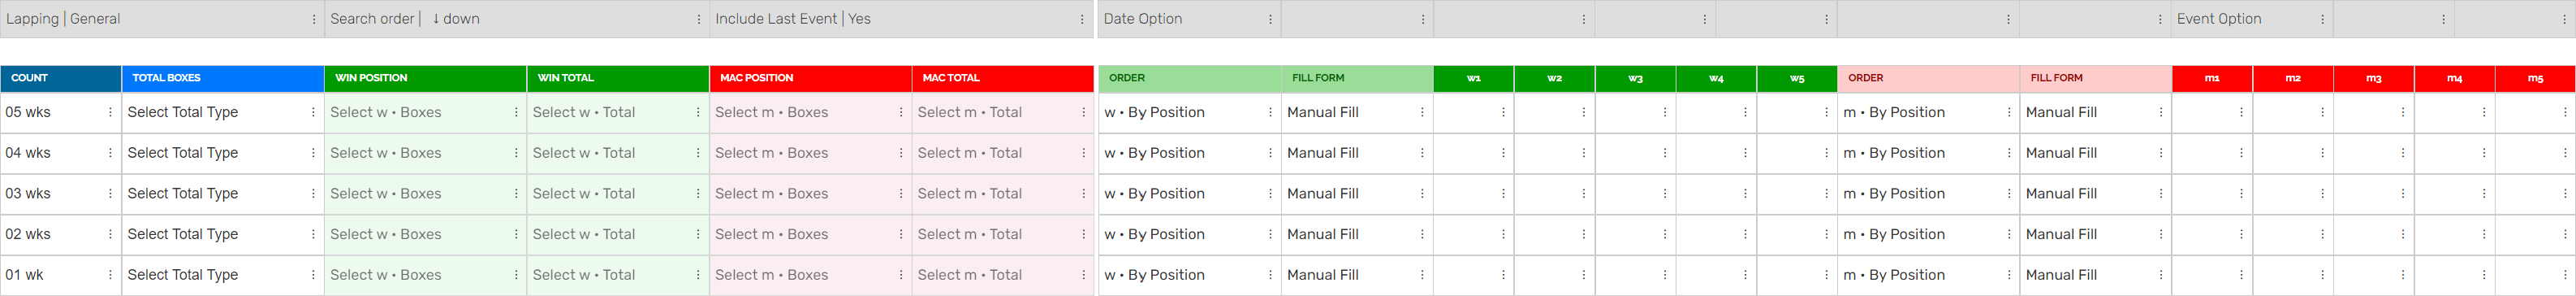Click the MAC TOTAL column header
Image resolution: width=2576 pixels, height=296 pixels.
pyautogui.click(x=1002, y=78)
